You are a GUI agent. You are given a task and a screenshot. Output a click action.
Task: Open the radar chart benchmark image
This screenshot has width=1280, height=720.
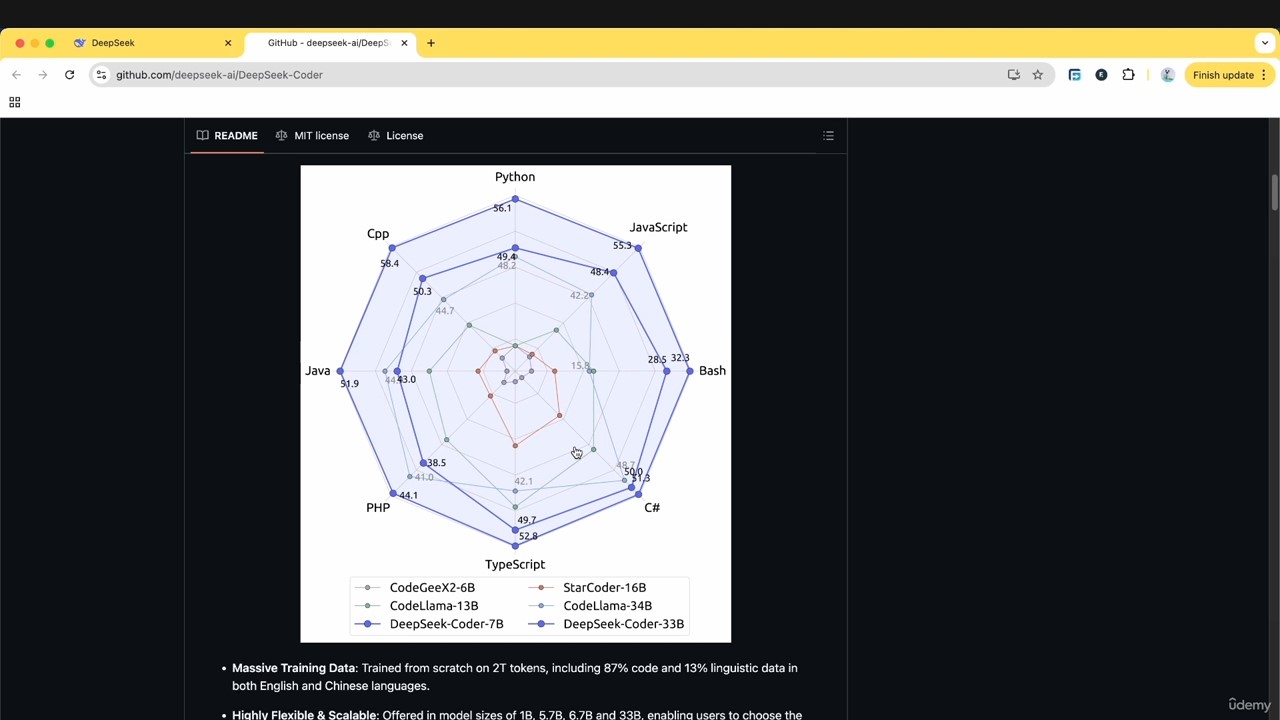point(516,404)
